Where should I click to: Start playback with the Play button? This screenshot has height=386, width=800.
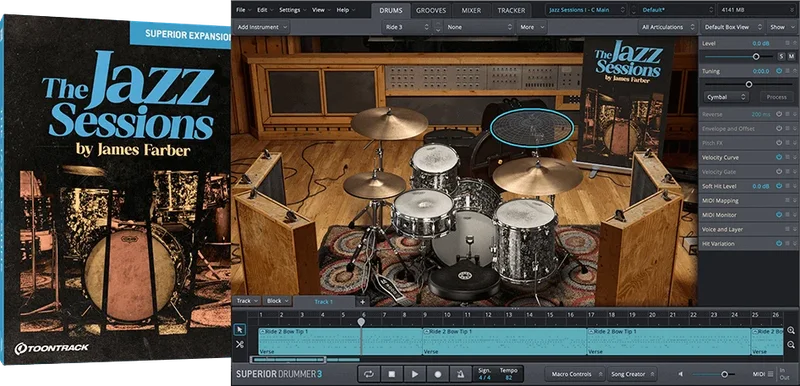(415, 374)
